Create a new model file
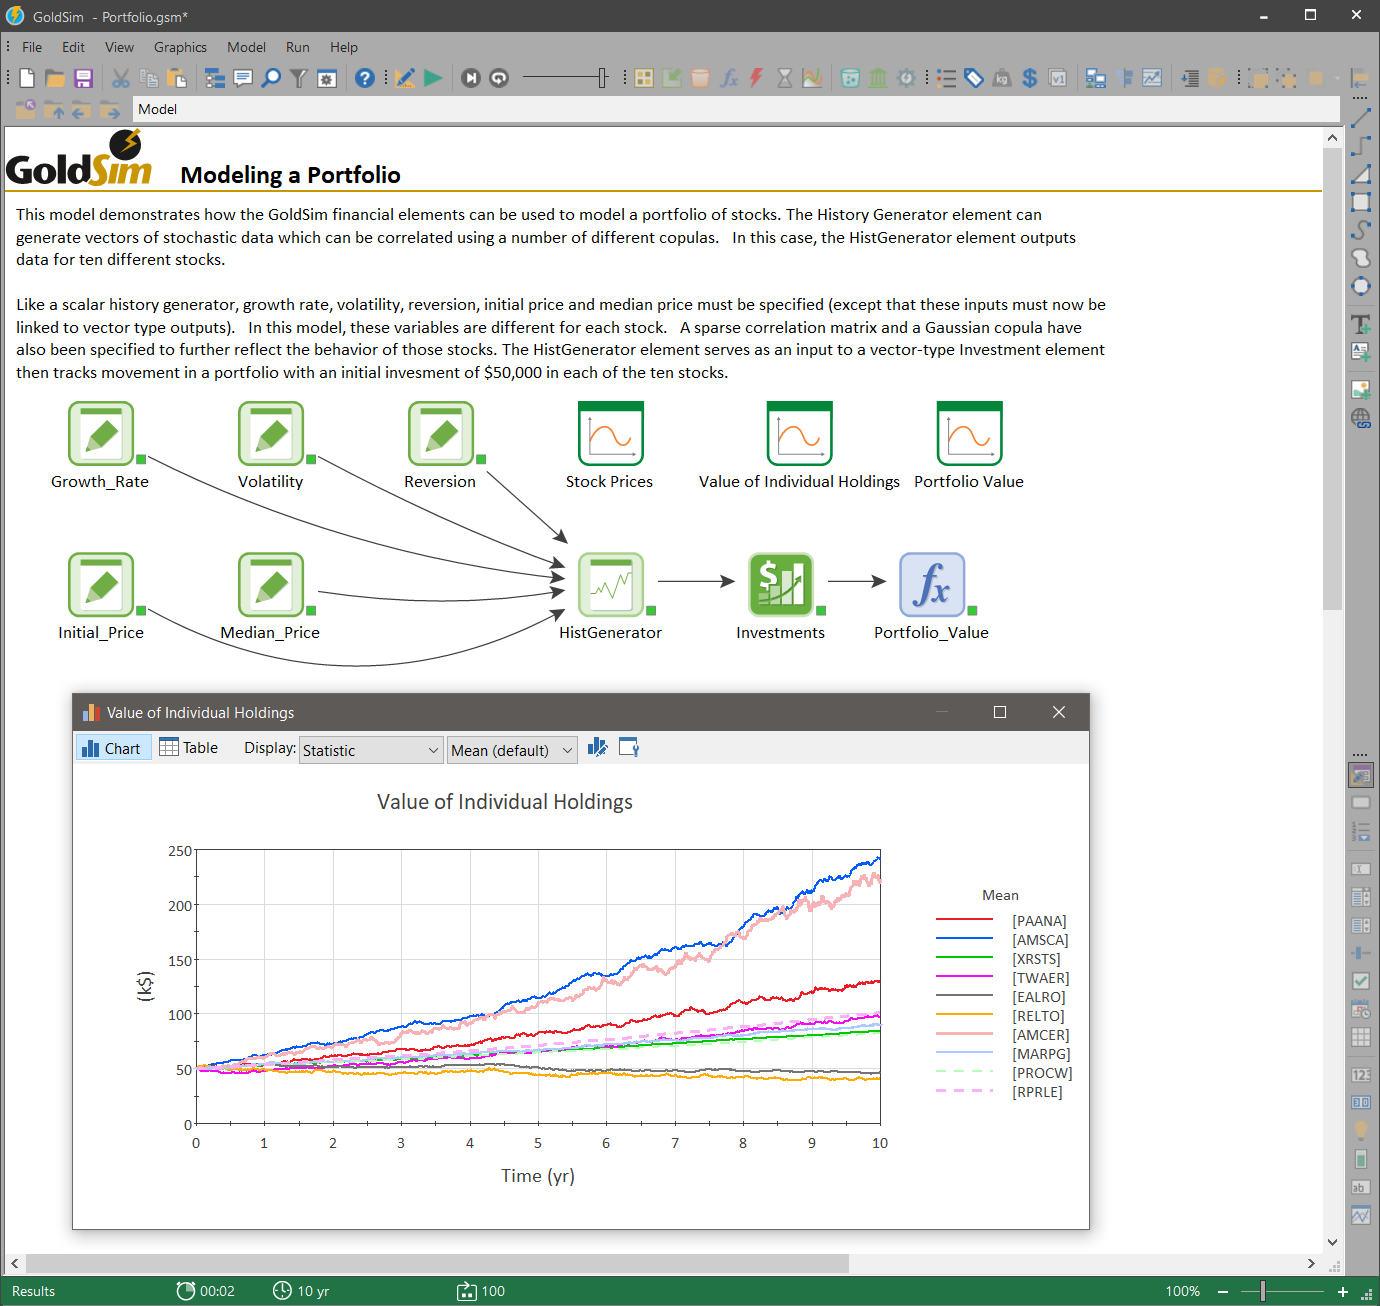1380x1306 pixels. (x=27, y=78)
